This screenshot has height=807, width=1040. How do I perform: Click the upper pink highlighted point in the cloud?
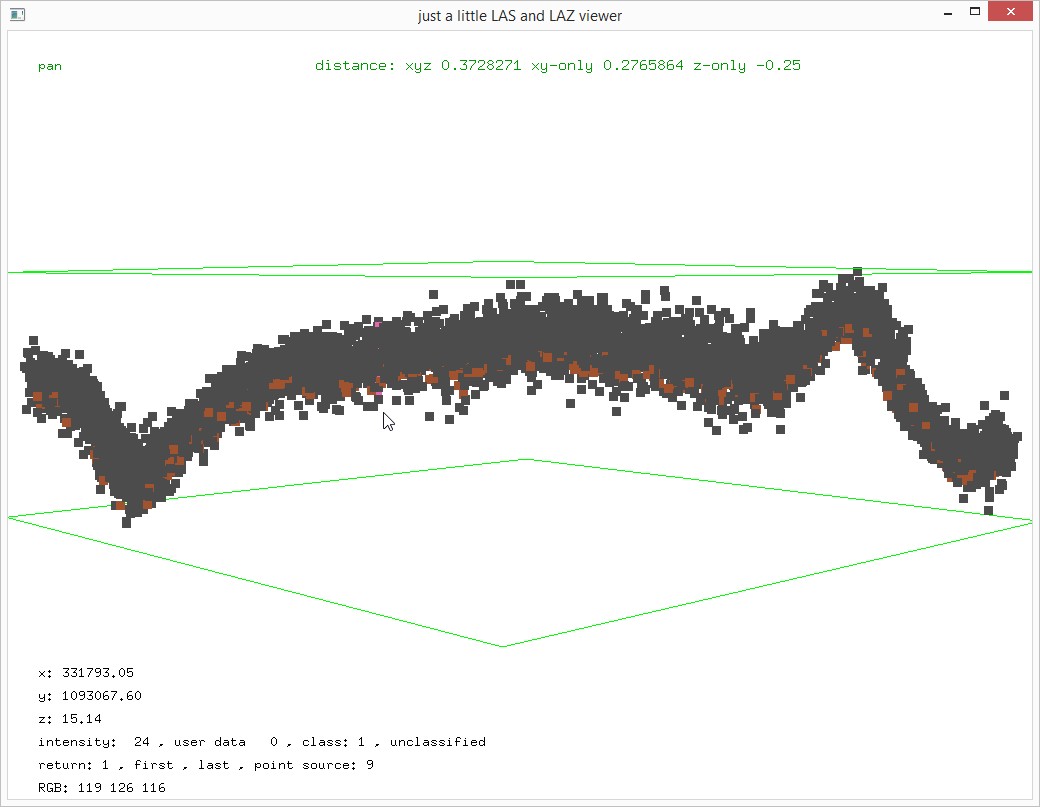tap(377, 324)
